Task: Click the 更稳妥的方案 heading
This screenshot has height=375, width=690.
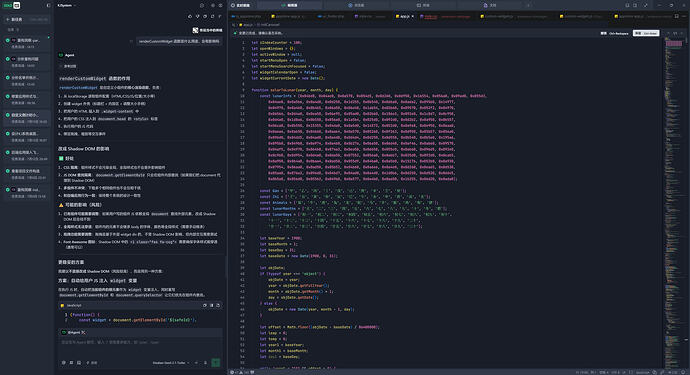Action: [71, 262]
